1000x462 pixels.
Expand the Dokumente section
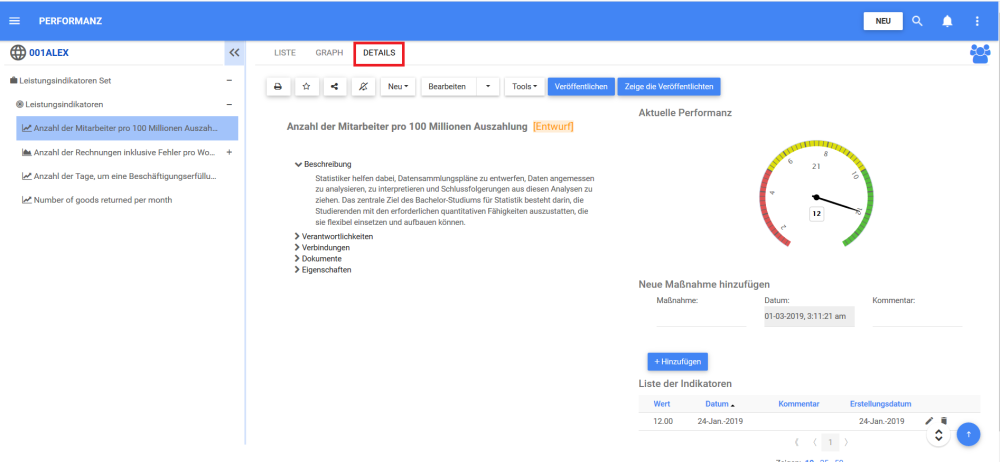point(318,258)
